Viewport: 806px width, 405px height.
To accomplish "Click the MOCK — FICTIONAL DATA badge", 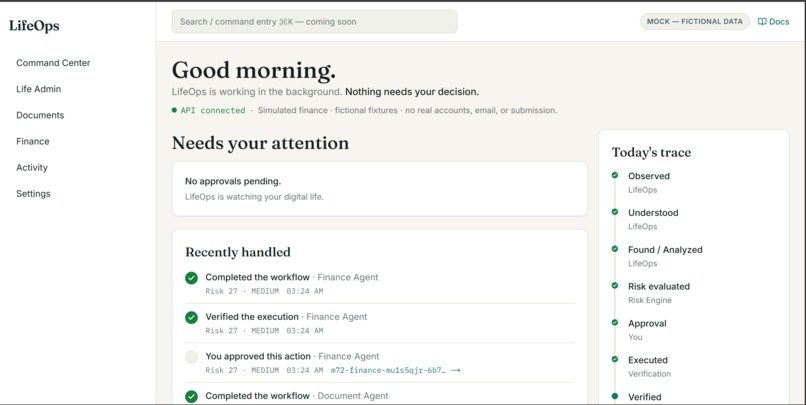I will click(x=694, y=22).
